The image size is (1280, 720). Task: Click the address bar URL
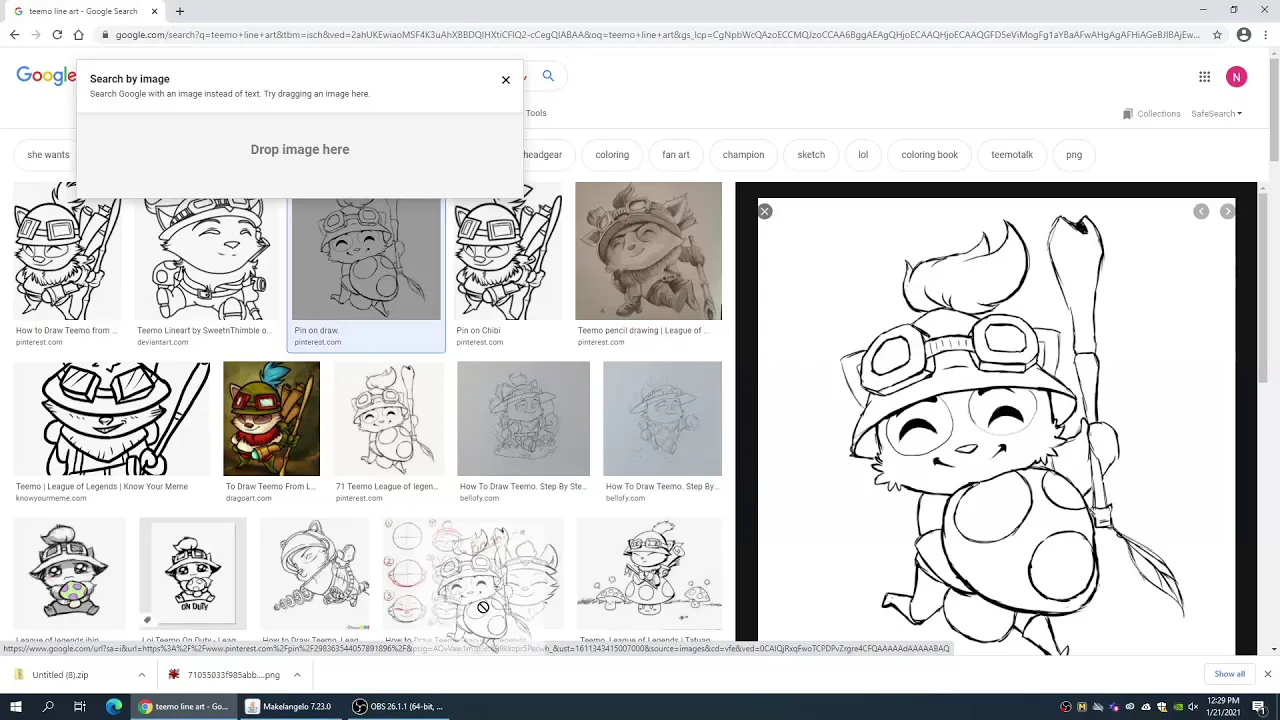pos(657,35)
